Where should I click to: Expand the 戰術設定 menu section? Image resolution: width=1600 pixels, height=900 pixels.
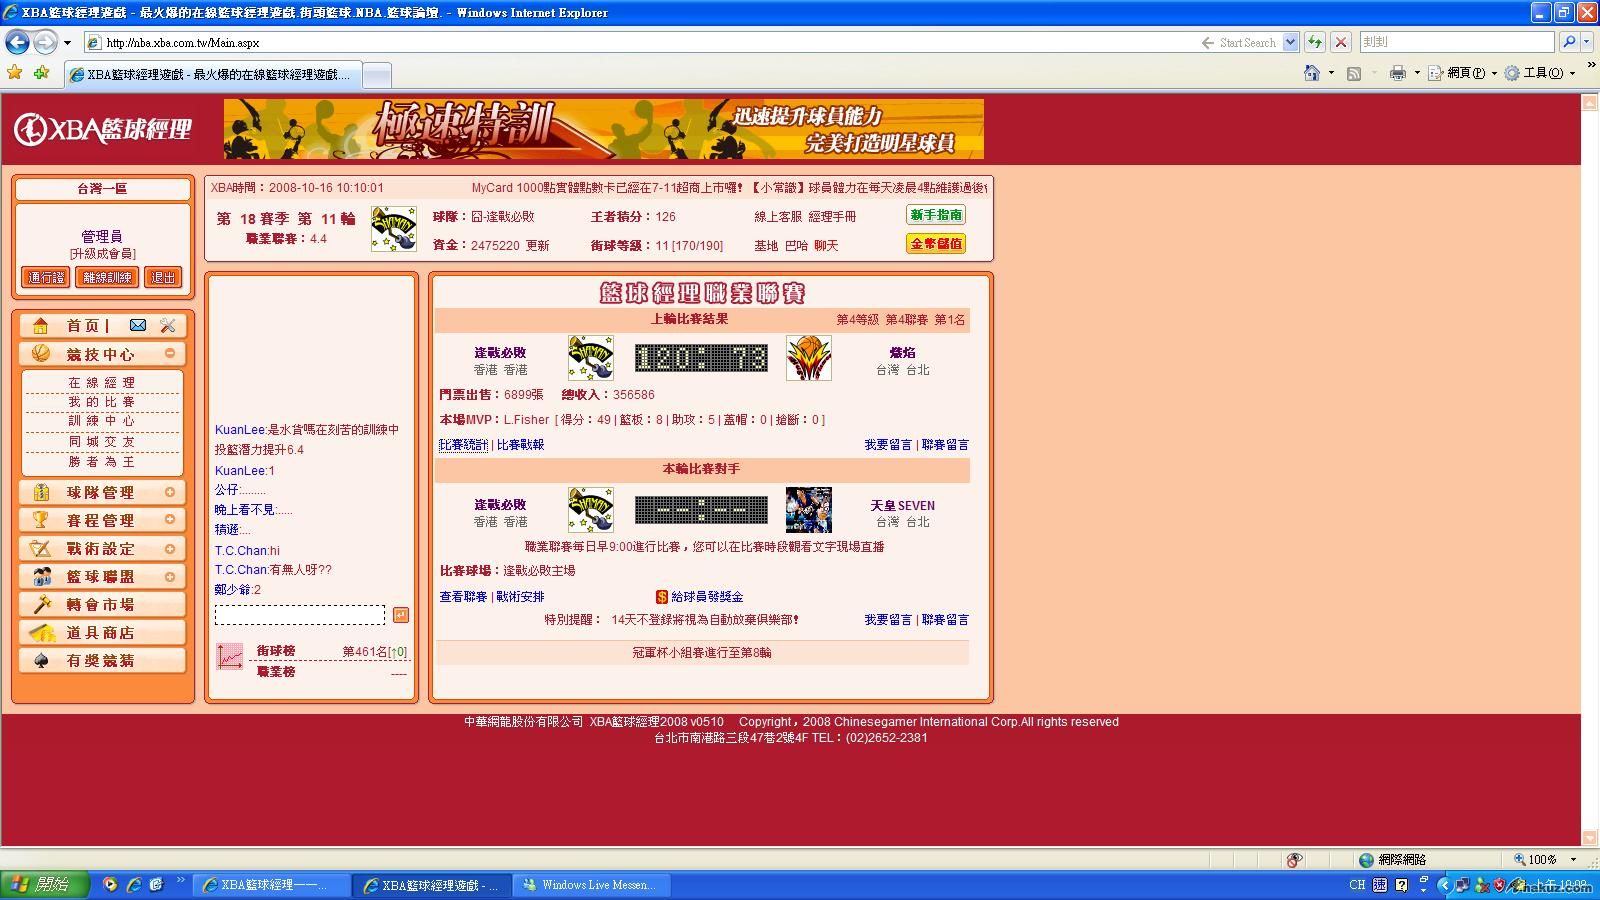tap(170, 548)
